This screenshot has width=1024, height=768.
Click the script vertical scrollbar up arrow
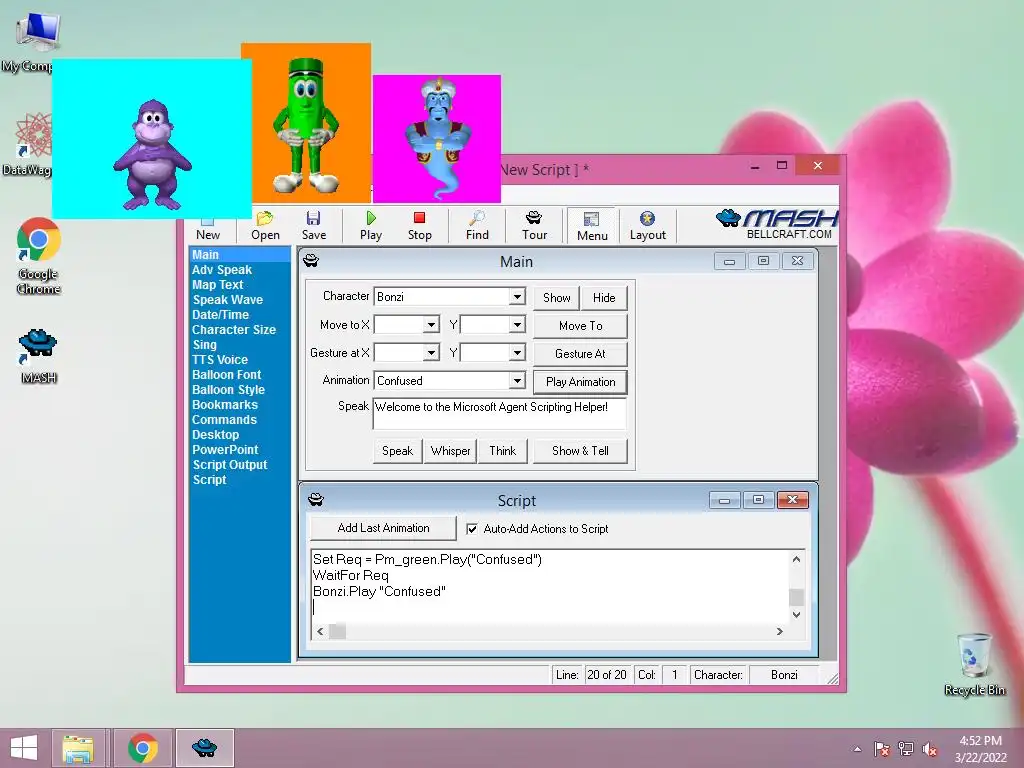796,559
